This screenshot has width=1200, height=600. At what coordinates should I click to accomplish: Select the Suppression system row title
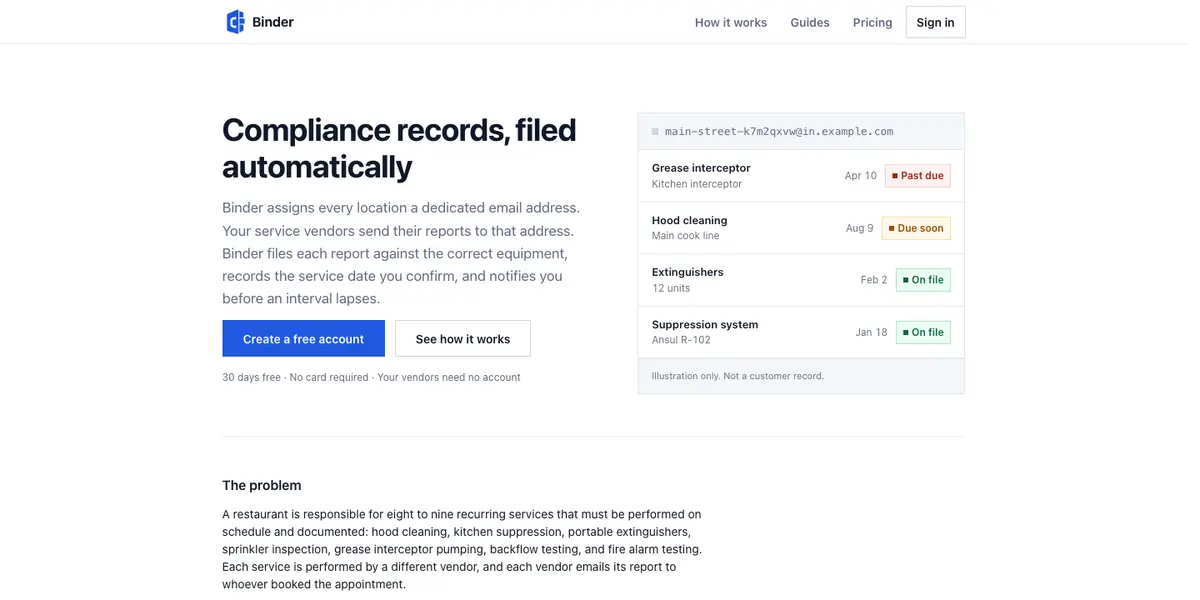705,324
